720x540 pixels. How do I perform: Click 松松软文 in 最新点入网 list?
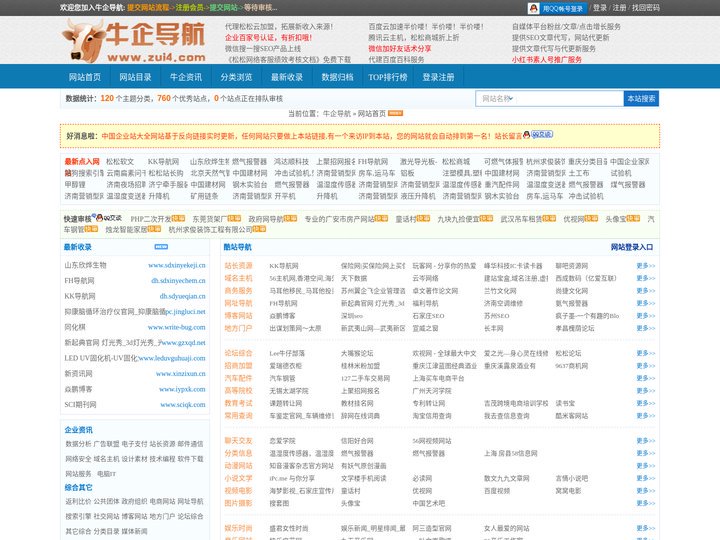120,162
